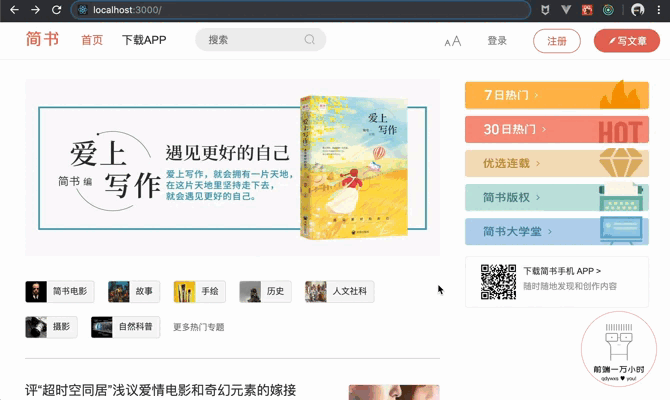The height and width of the screenshot is (400, 670).
Task: Click the 注册 button
Action: (x=557, y=41)
